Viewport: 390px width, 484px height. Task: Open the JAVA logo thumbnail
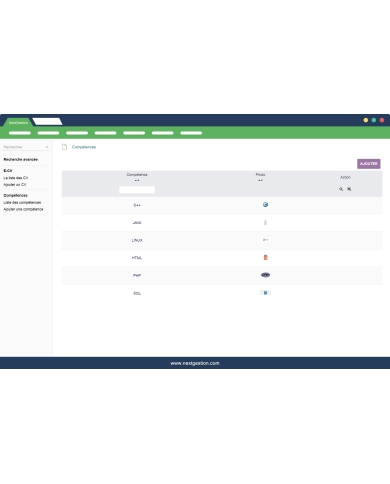[265, 222]
